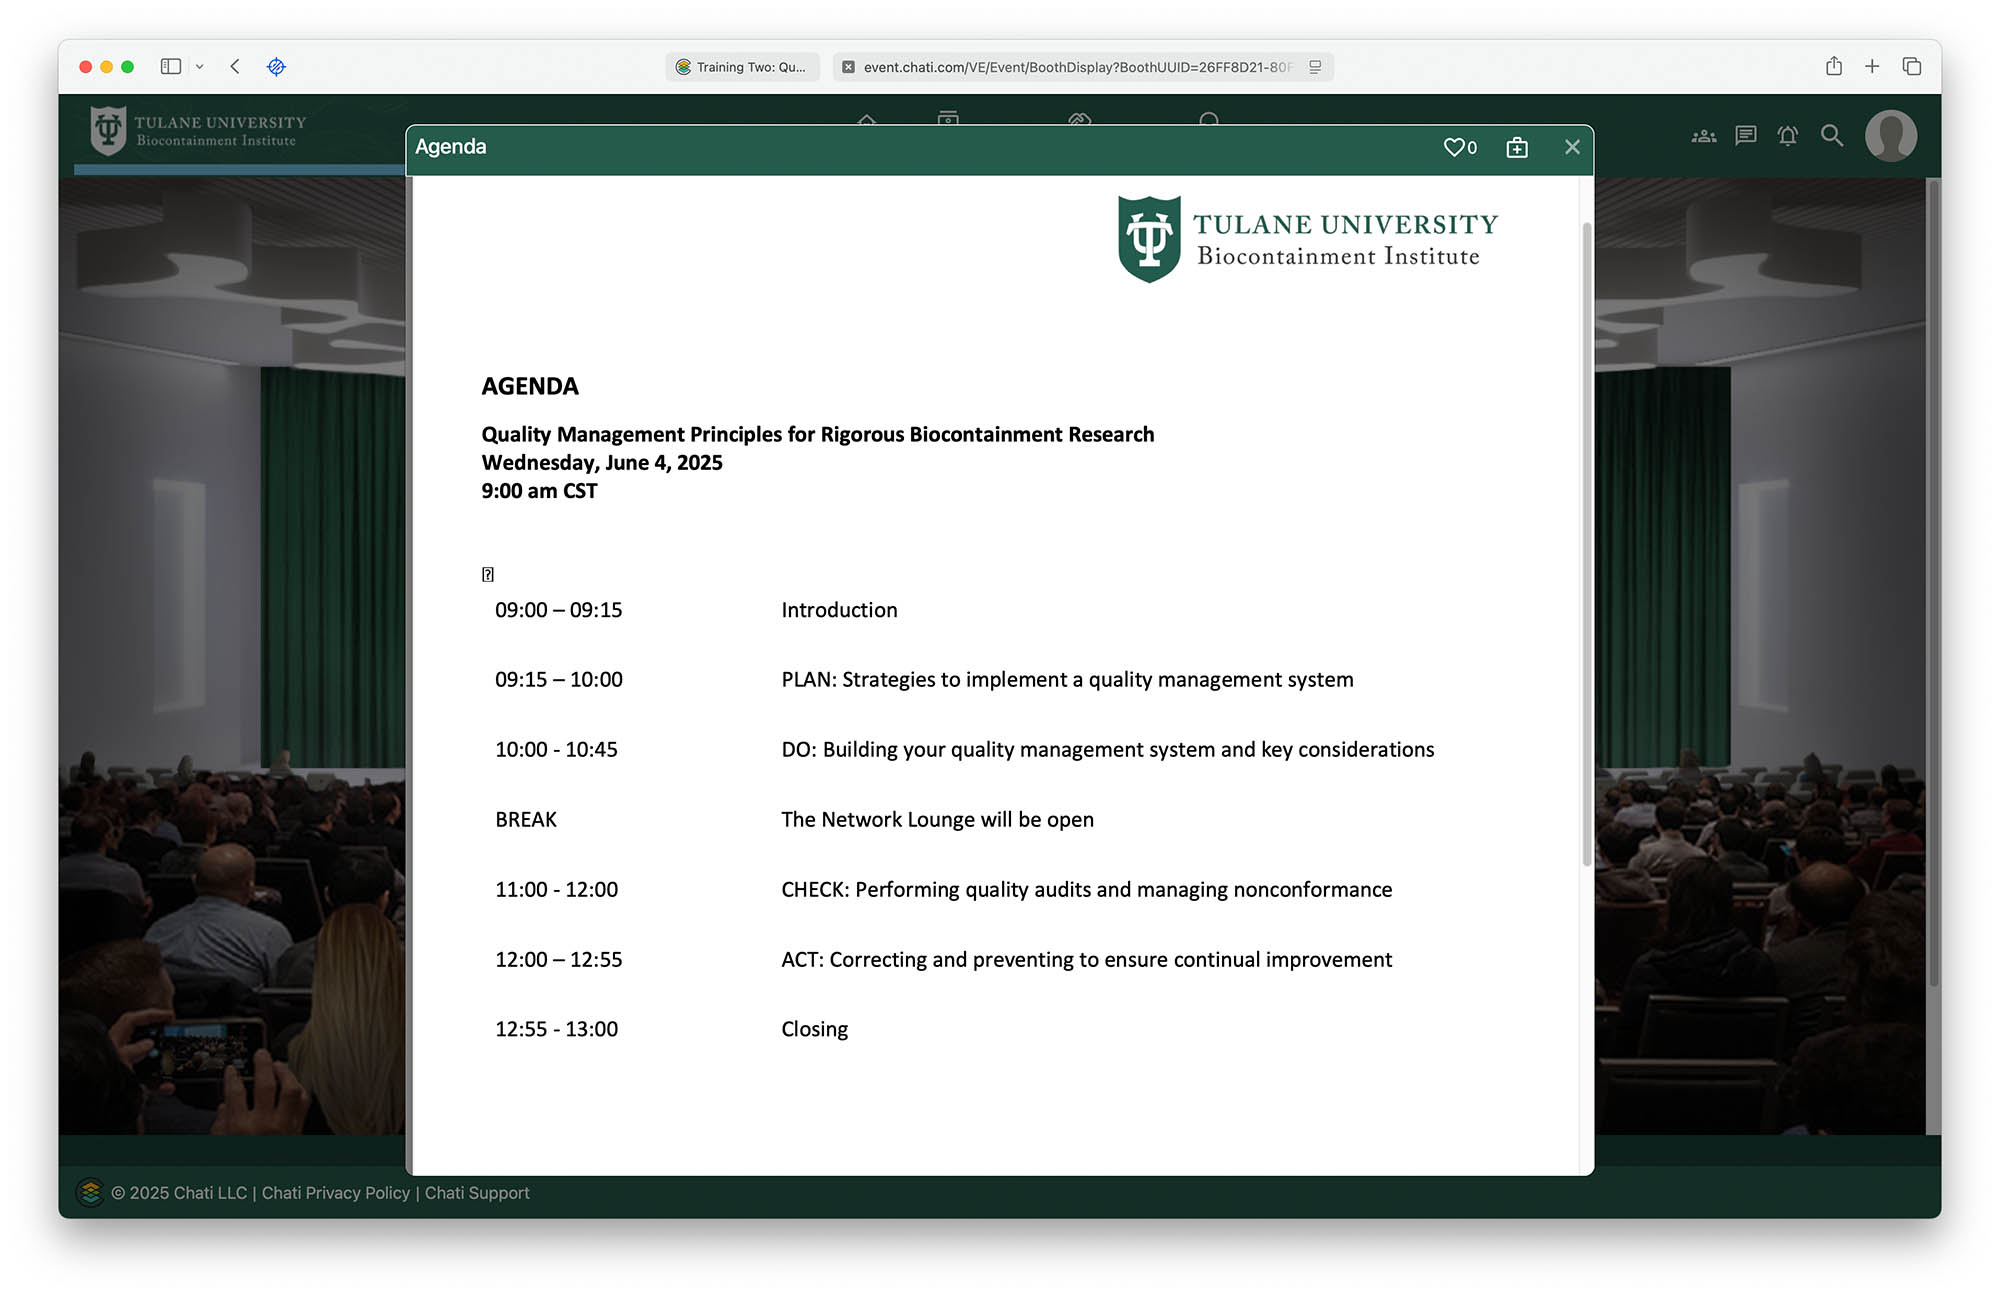Click the Tulane University header logo

(198, 131)
